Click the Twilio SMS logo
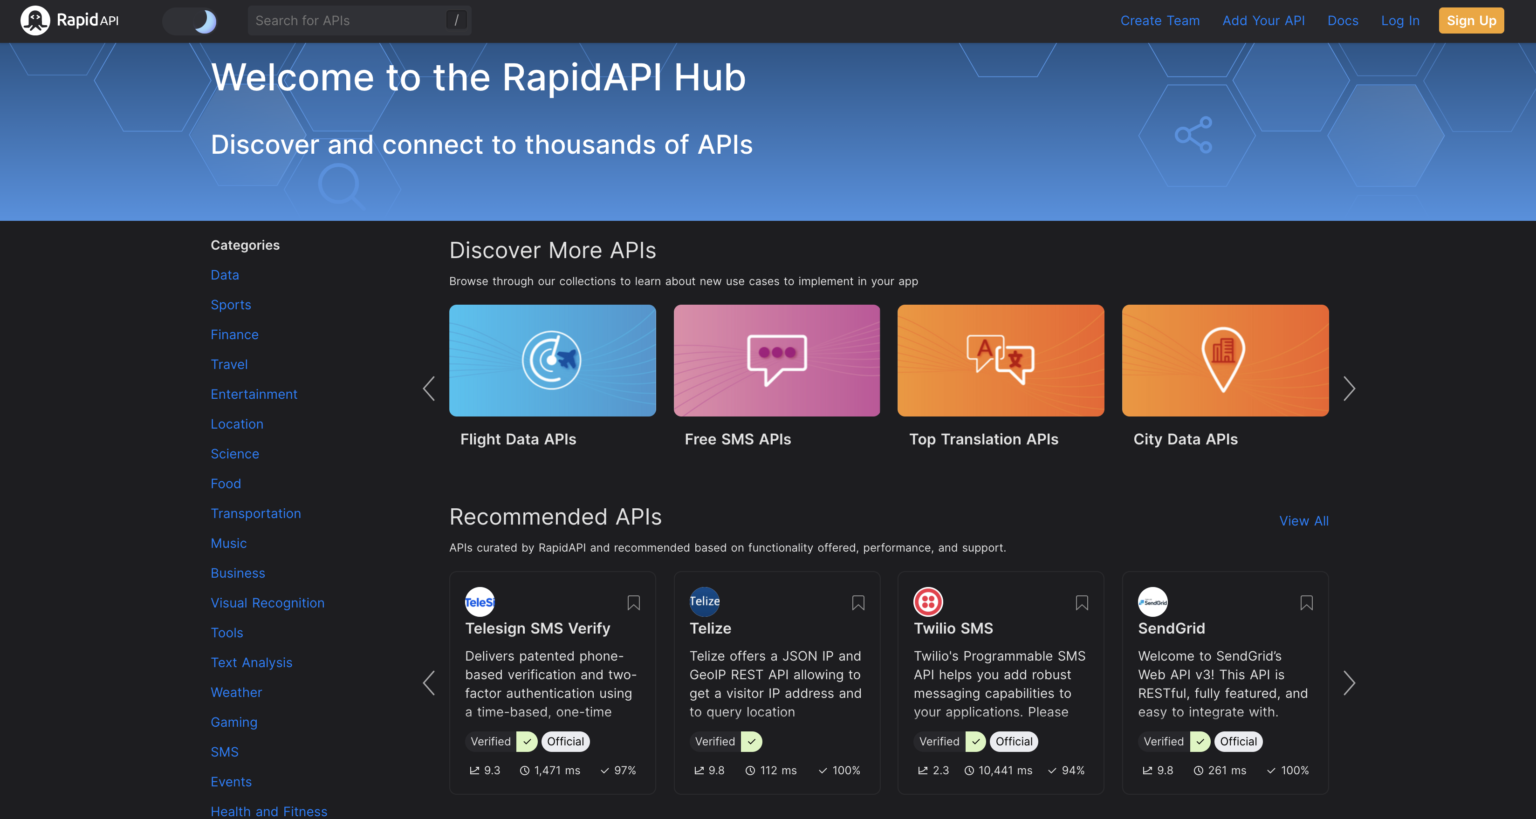This screenshot has height=819, width=1536. 928,601
